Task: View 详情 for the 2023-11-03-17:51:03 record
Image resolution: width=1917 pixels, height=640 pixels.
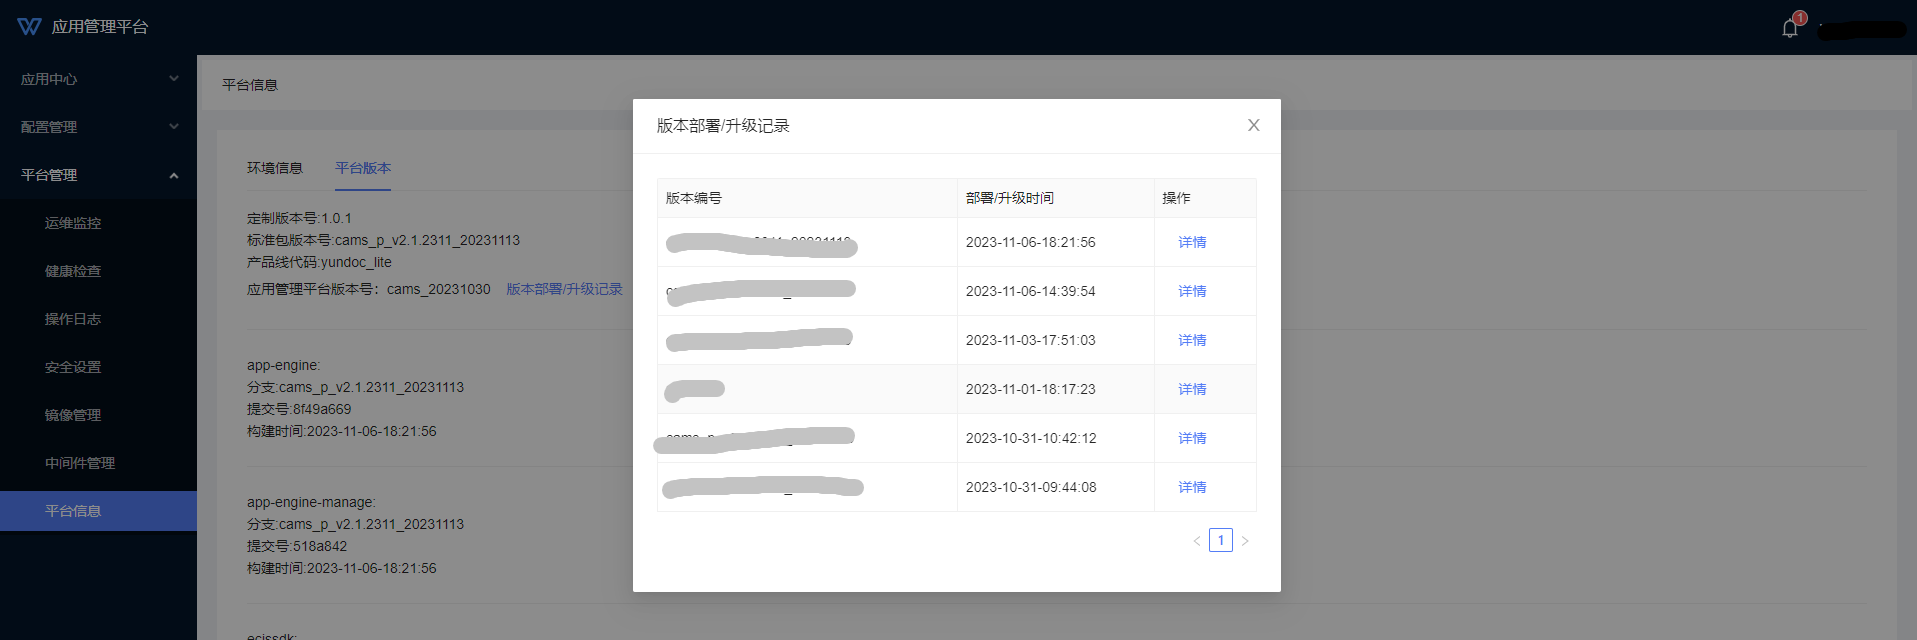Action: 1192,340
